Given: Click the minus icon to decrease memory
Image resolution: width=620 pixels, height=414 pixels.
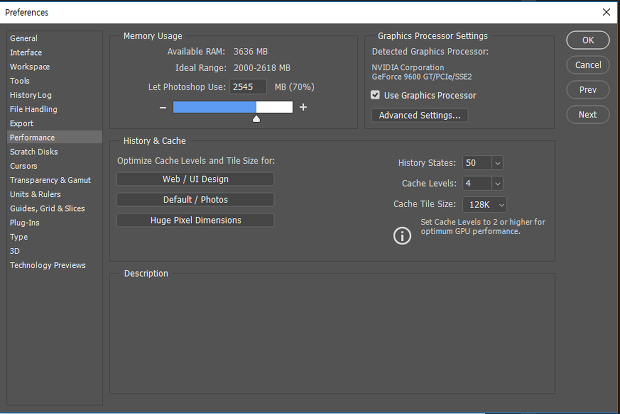Looking at the screenshot, I should 163,107.
